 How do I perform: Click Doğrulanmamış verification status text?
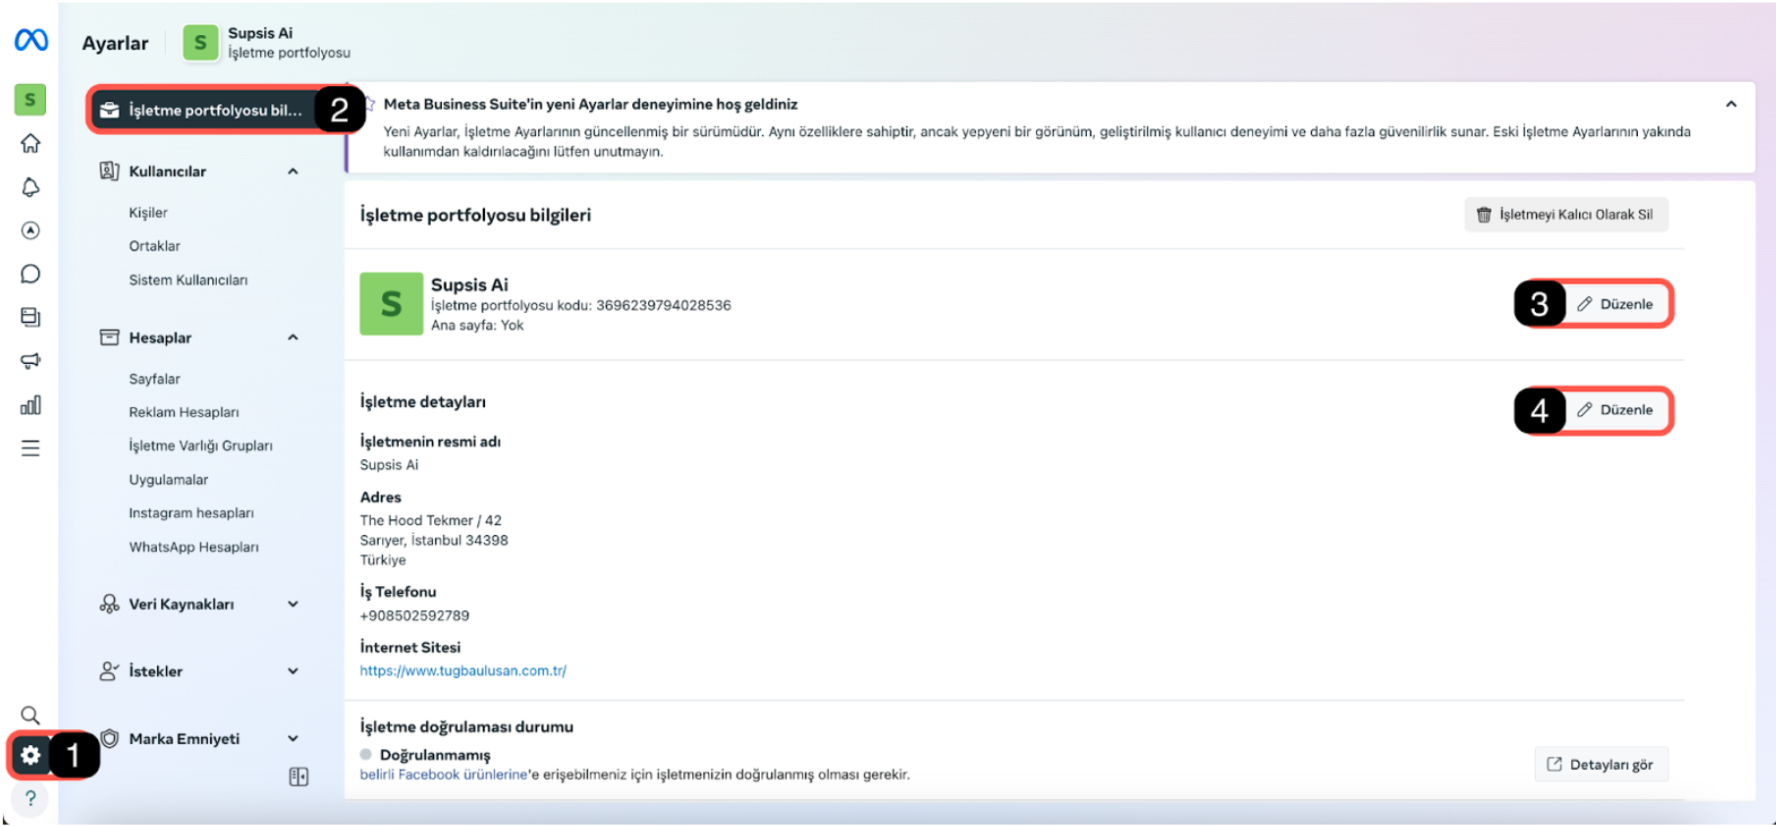point(435,755)
